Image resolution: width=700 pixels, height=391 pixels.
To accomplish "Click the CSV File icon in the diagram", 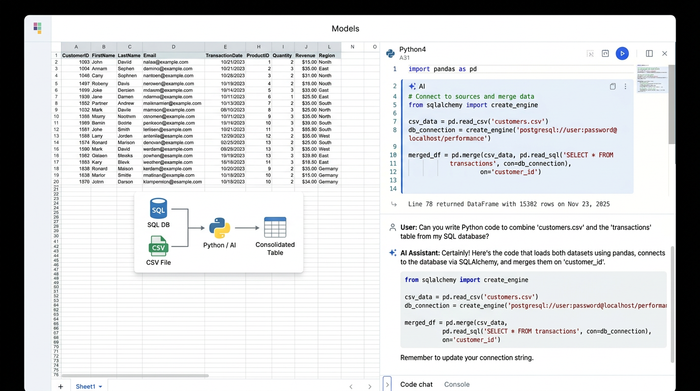I will tap(158, 246).
